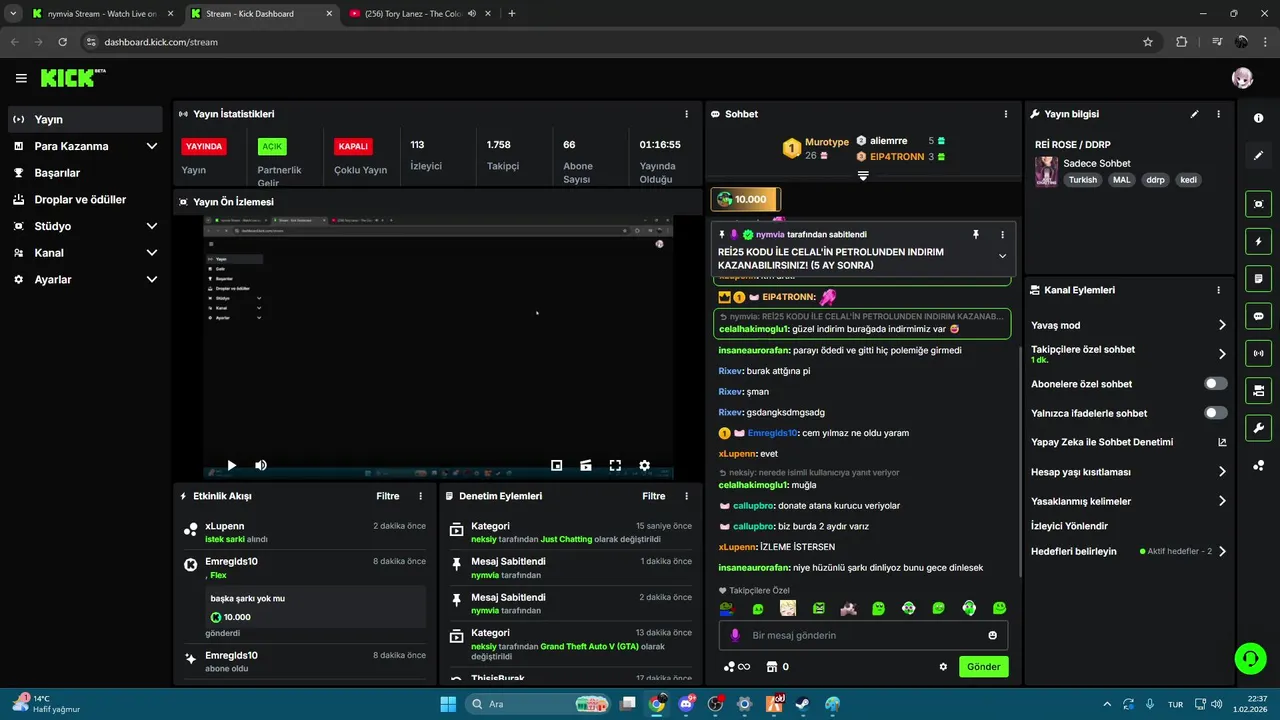
Task: Click the info icon in right toolbar
Action: pyautogui.click(x=1258, y=118)
